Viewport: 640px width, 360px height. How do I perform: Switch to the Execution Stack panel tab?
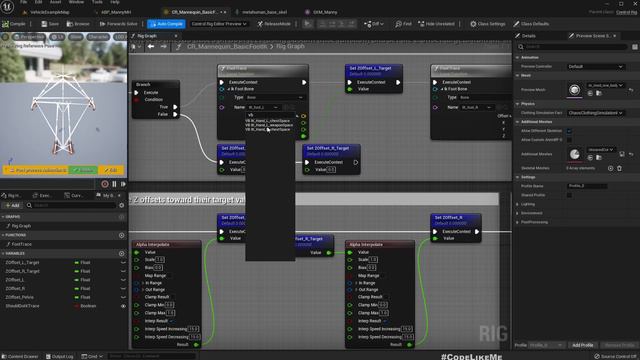(x=42, y=196)
